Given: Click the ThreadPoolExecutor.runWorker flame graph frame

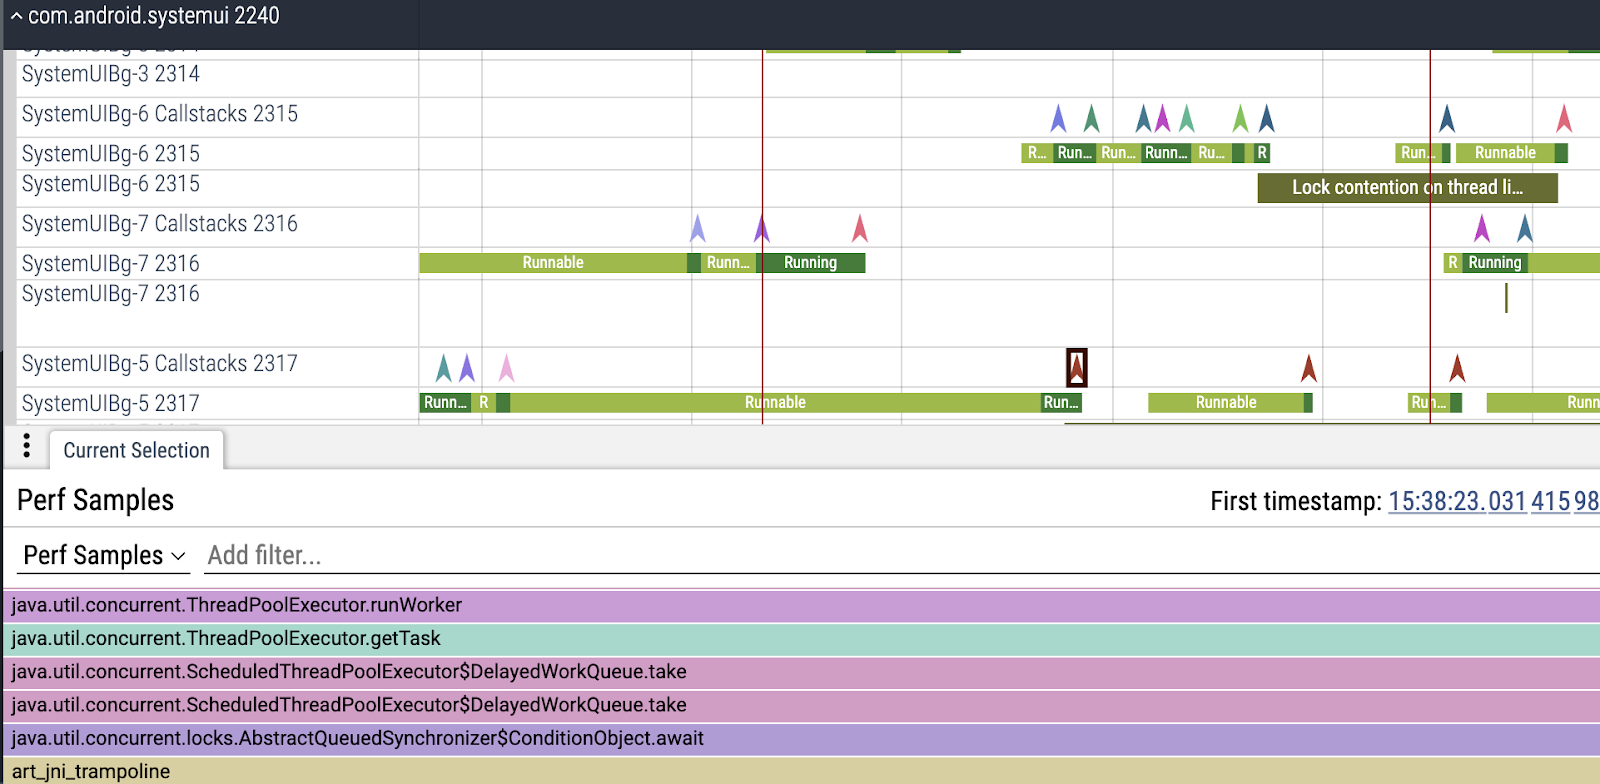Looking at the screenshot, I should coord(800,606).
